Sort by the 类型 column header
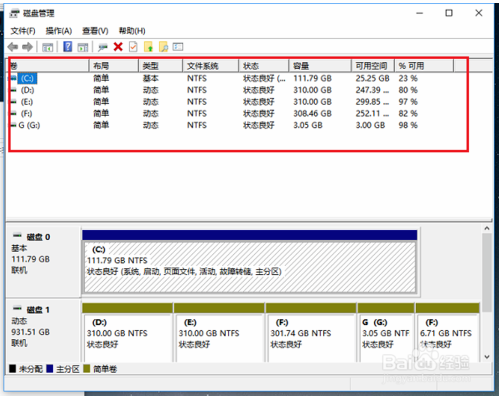The width and height of the screenshot is (499, 396). pos(160,66)
